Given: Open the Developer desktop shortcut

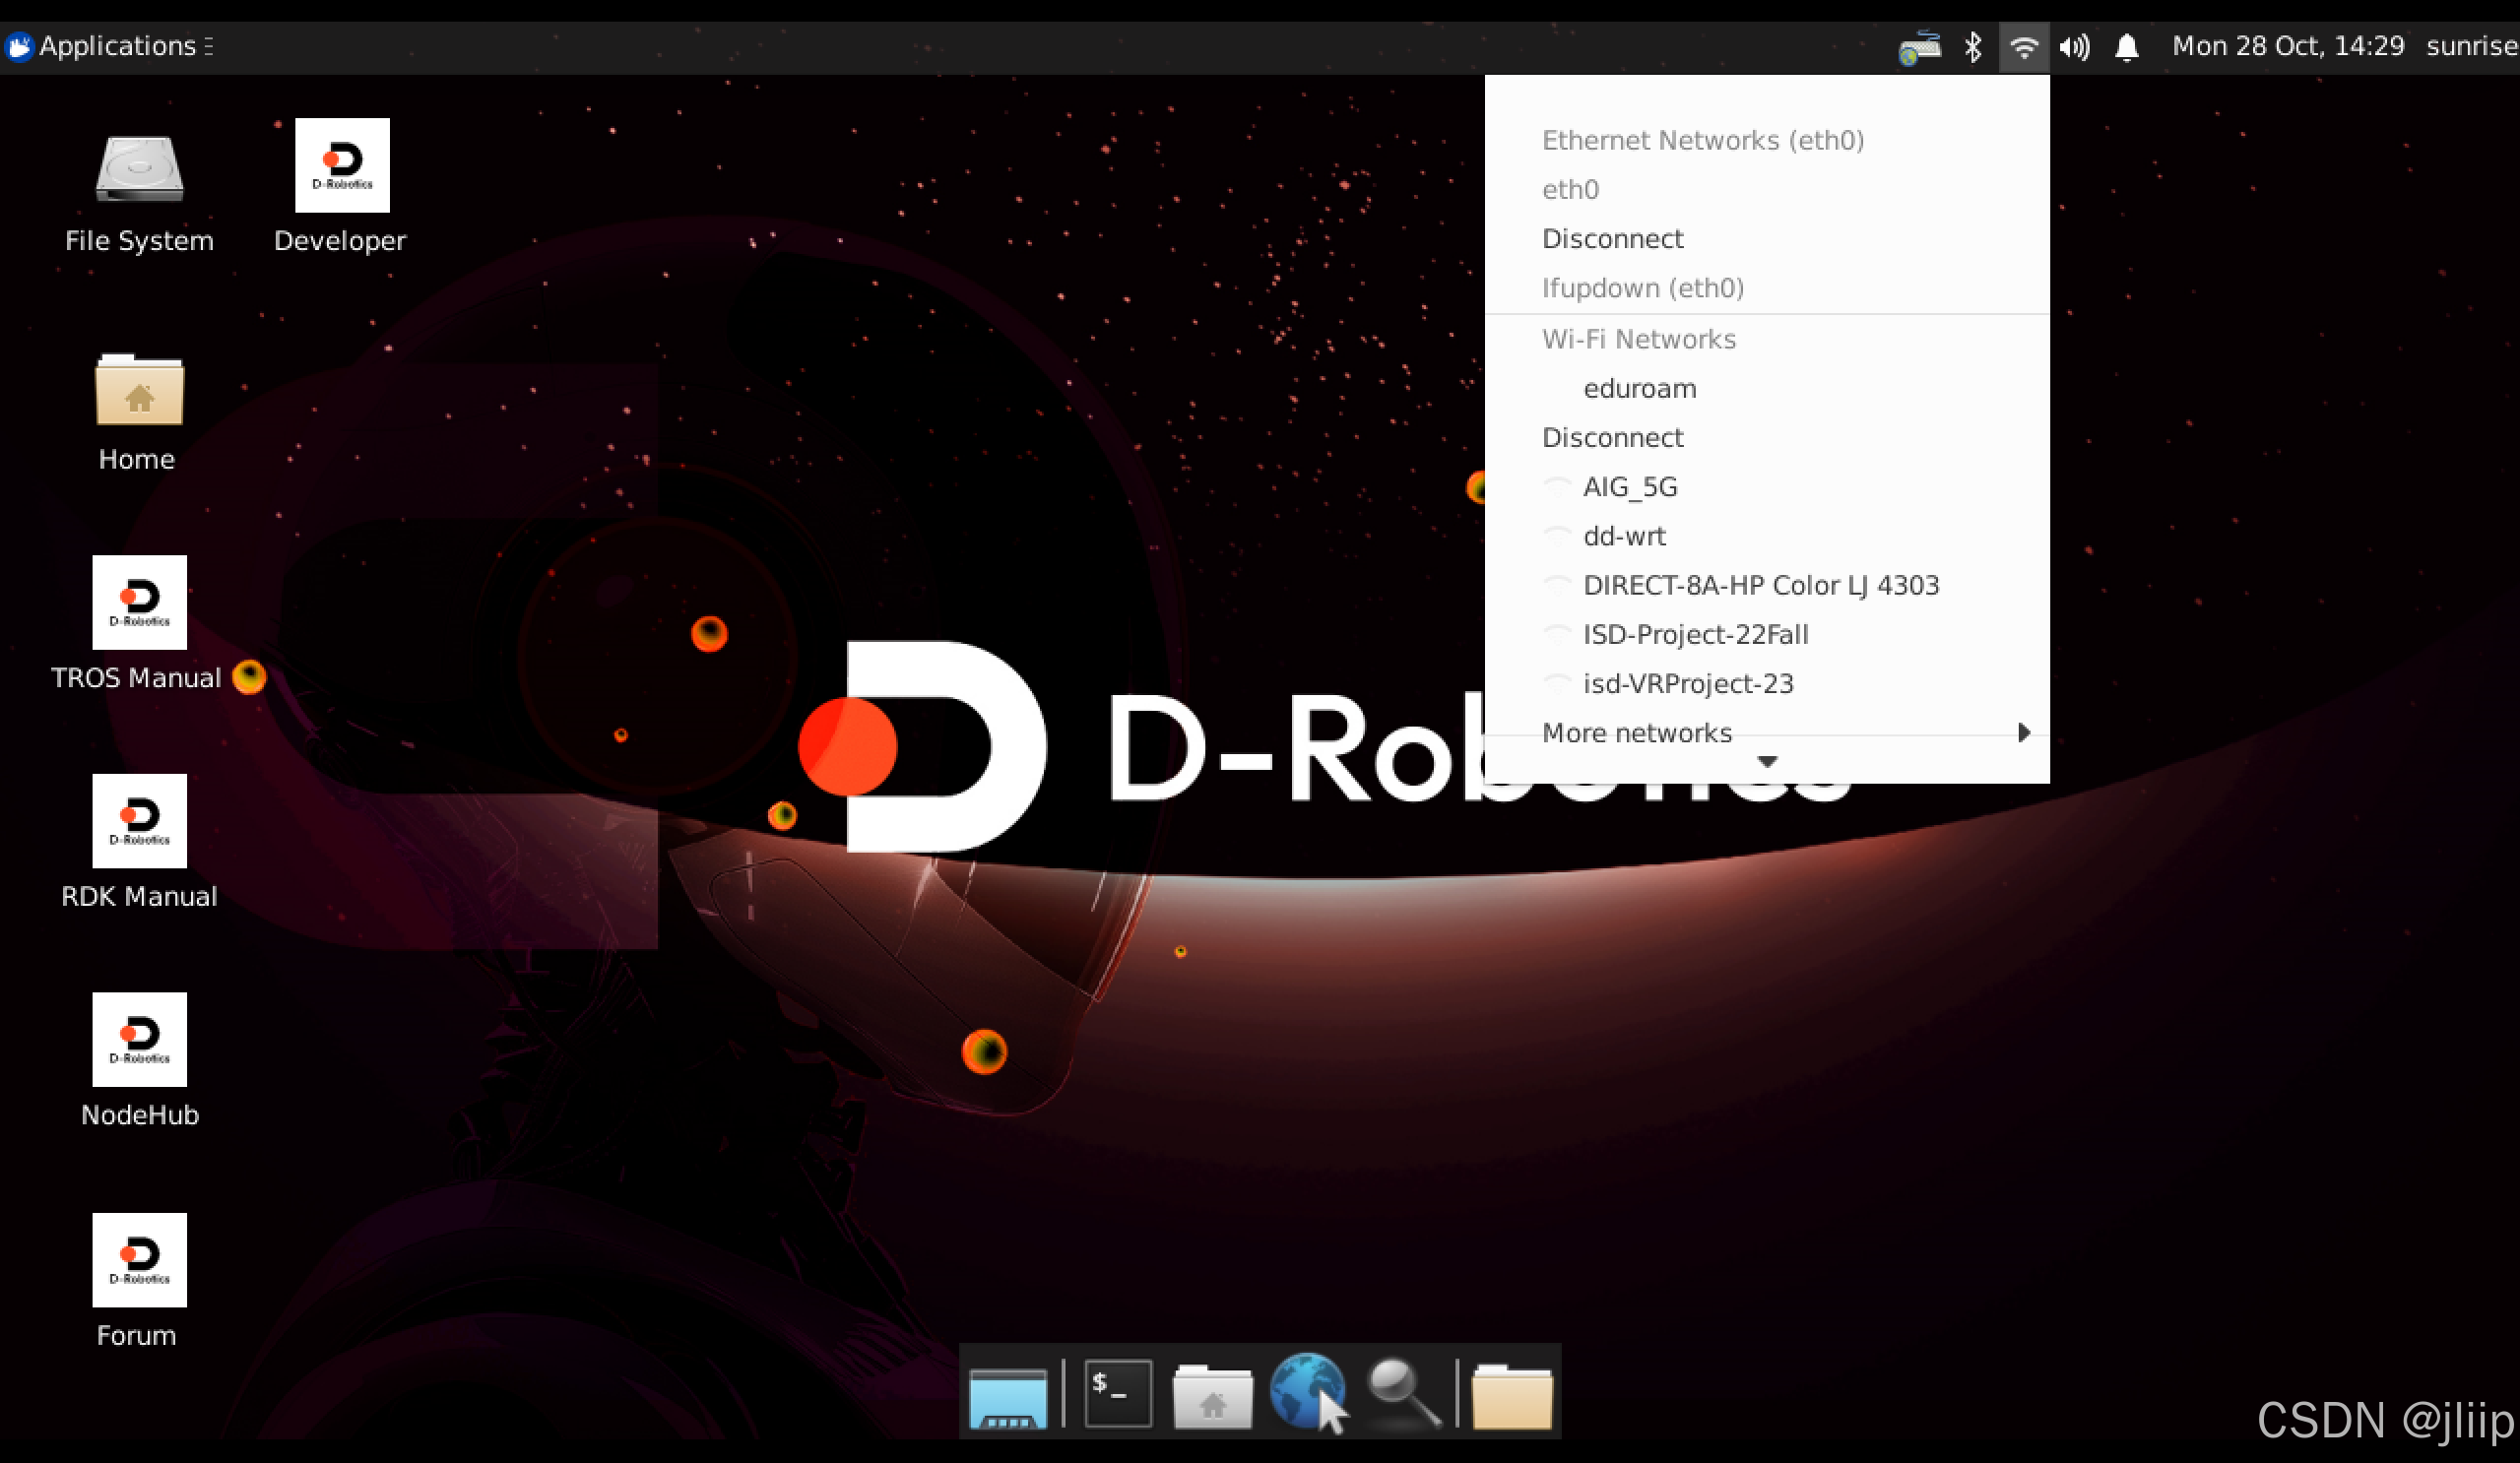Looking at the screenshot, I should coord(341,166).
